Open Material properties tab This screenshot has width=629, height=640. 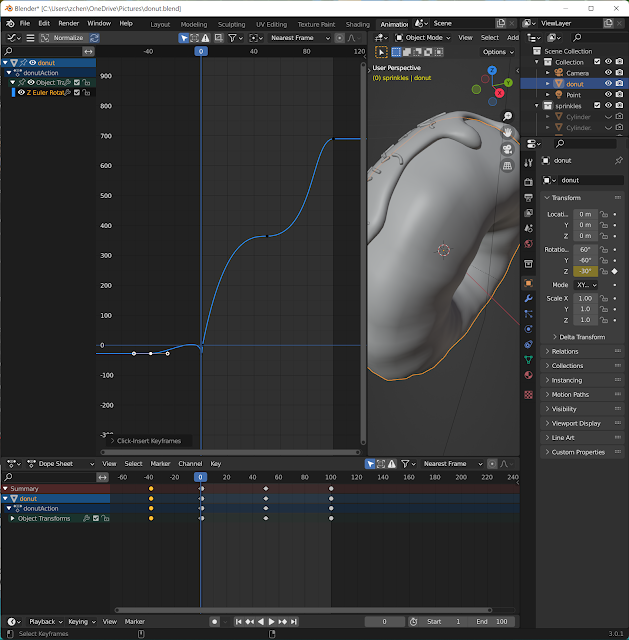click(x=529, y=375)
